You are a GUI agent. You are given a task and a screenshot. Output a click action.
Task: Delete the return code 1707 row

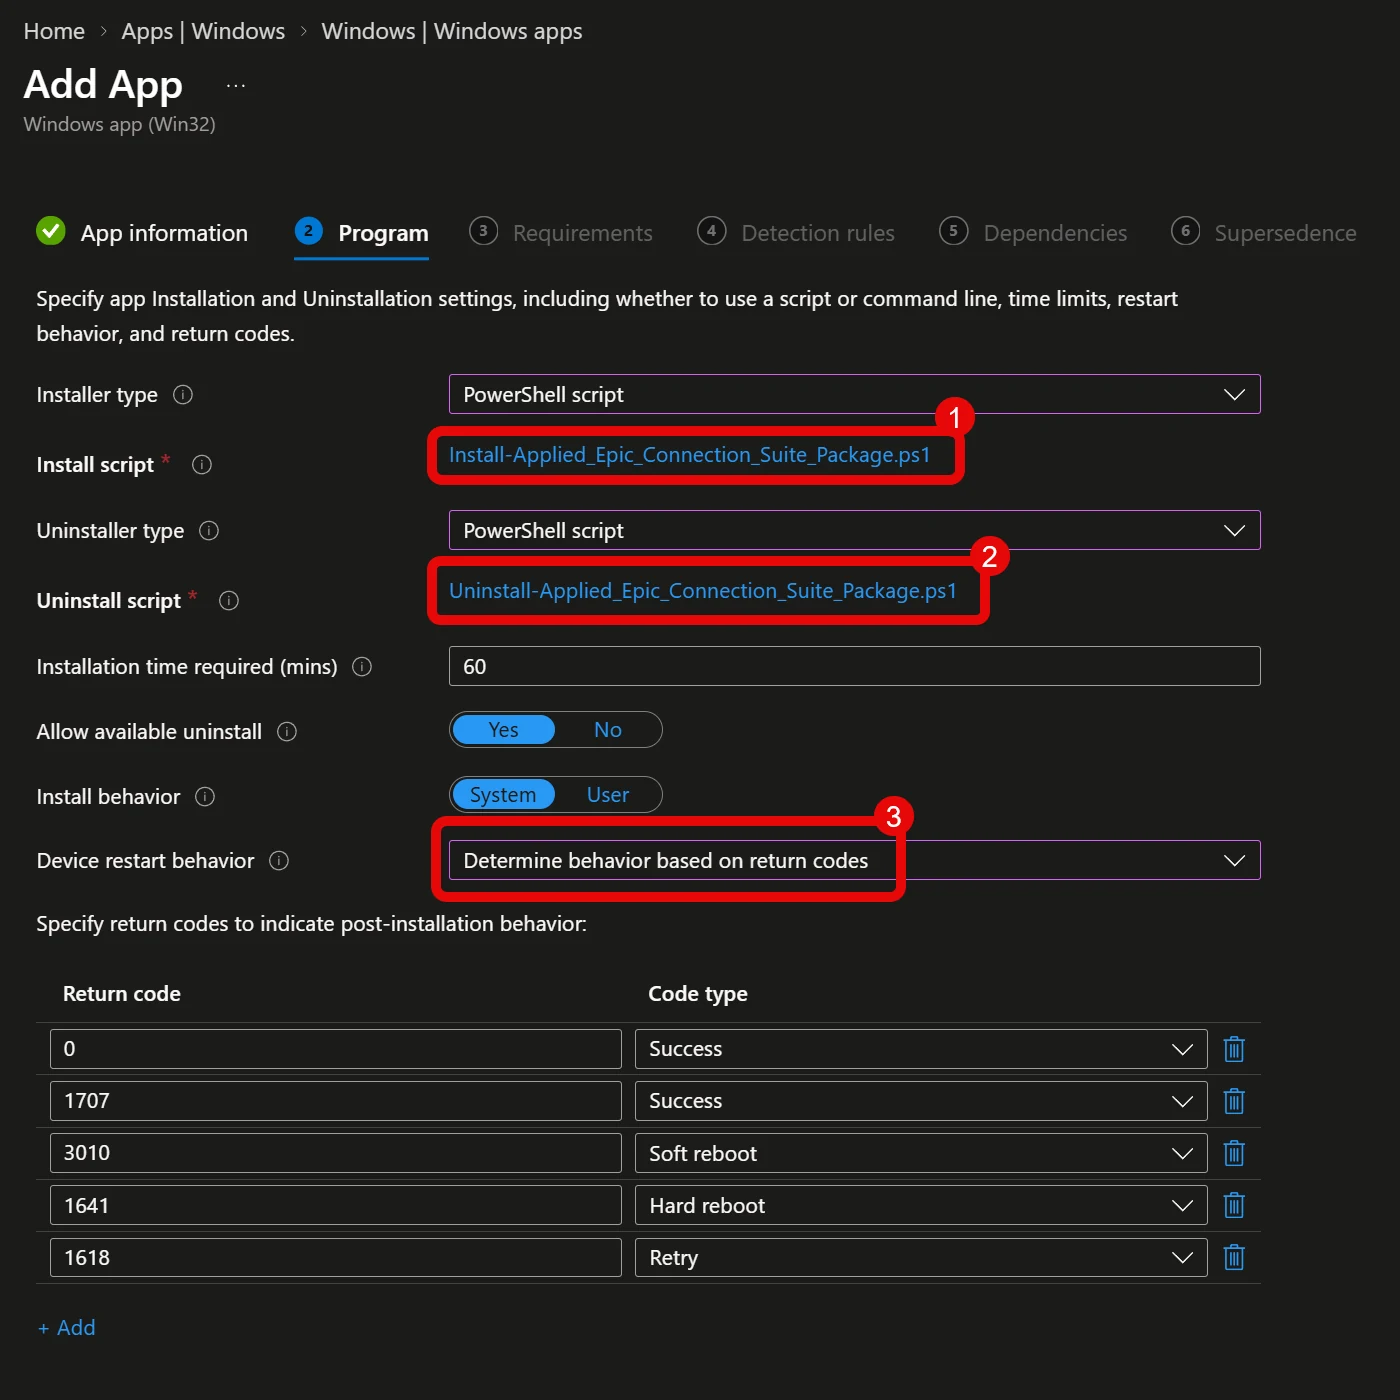(1234, 1101)
